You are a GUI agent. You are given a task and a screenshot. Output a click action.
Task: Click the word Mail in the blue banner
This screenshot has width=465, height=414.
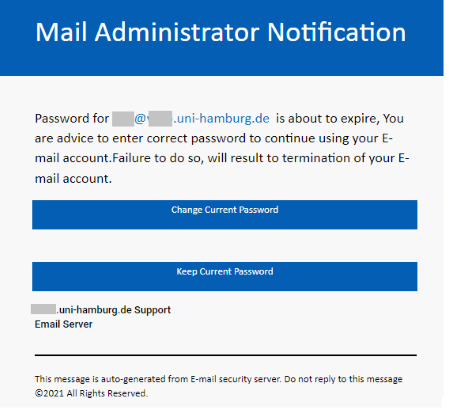point(61,32)
